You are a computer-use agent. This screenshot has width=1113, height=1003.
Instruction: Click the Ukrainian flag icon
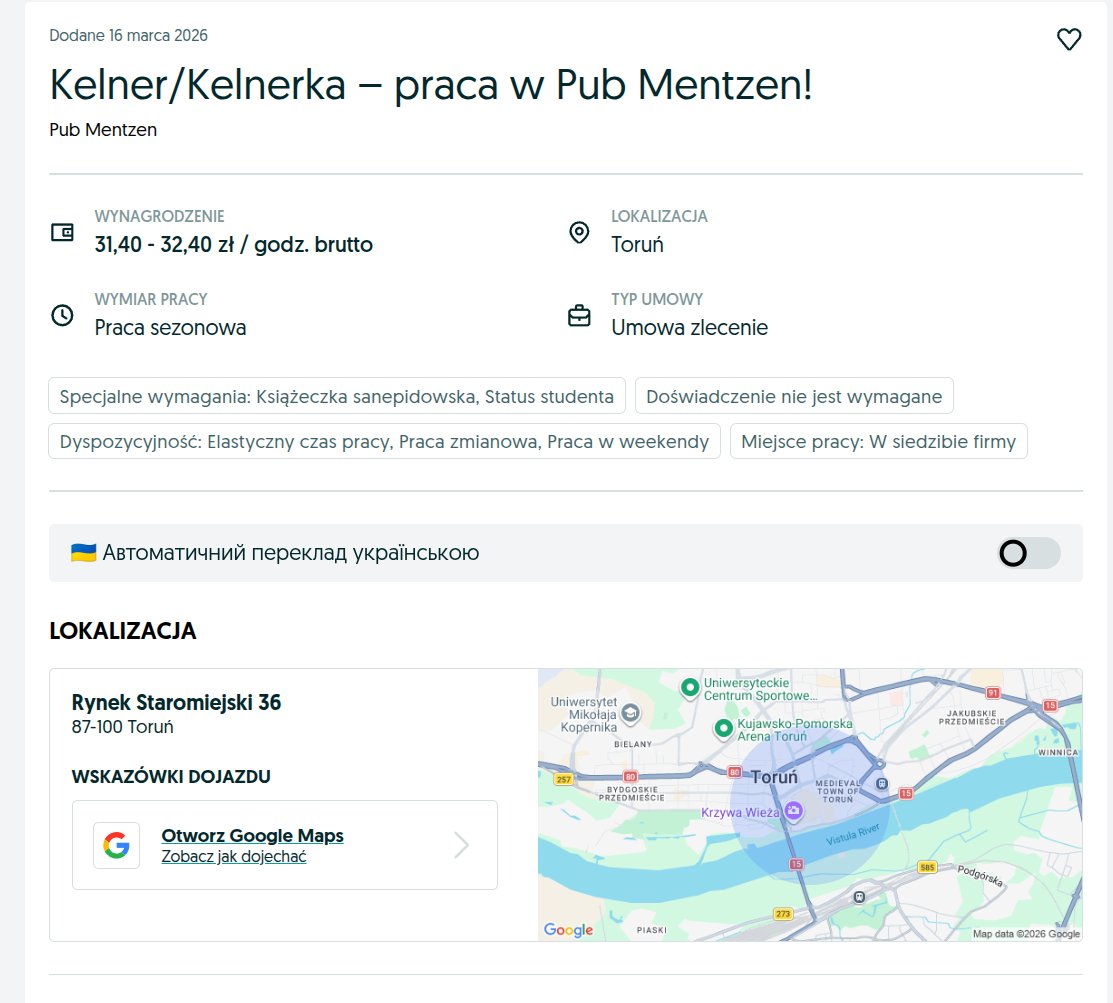pyautogui.click(x=83, y=552)
